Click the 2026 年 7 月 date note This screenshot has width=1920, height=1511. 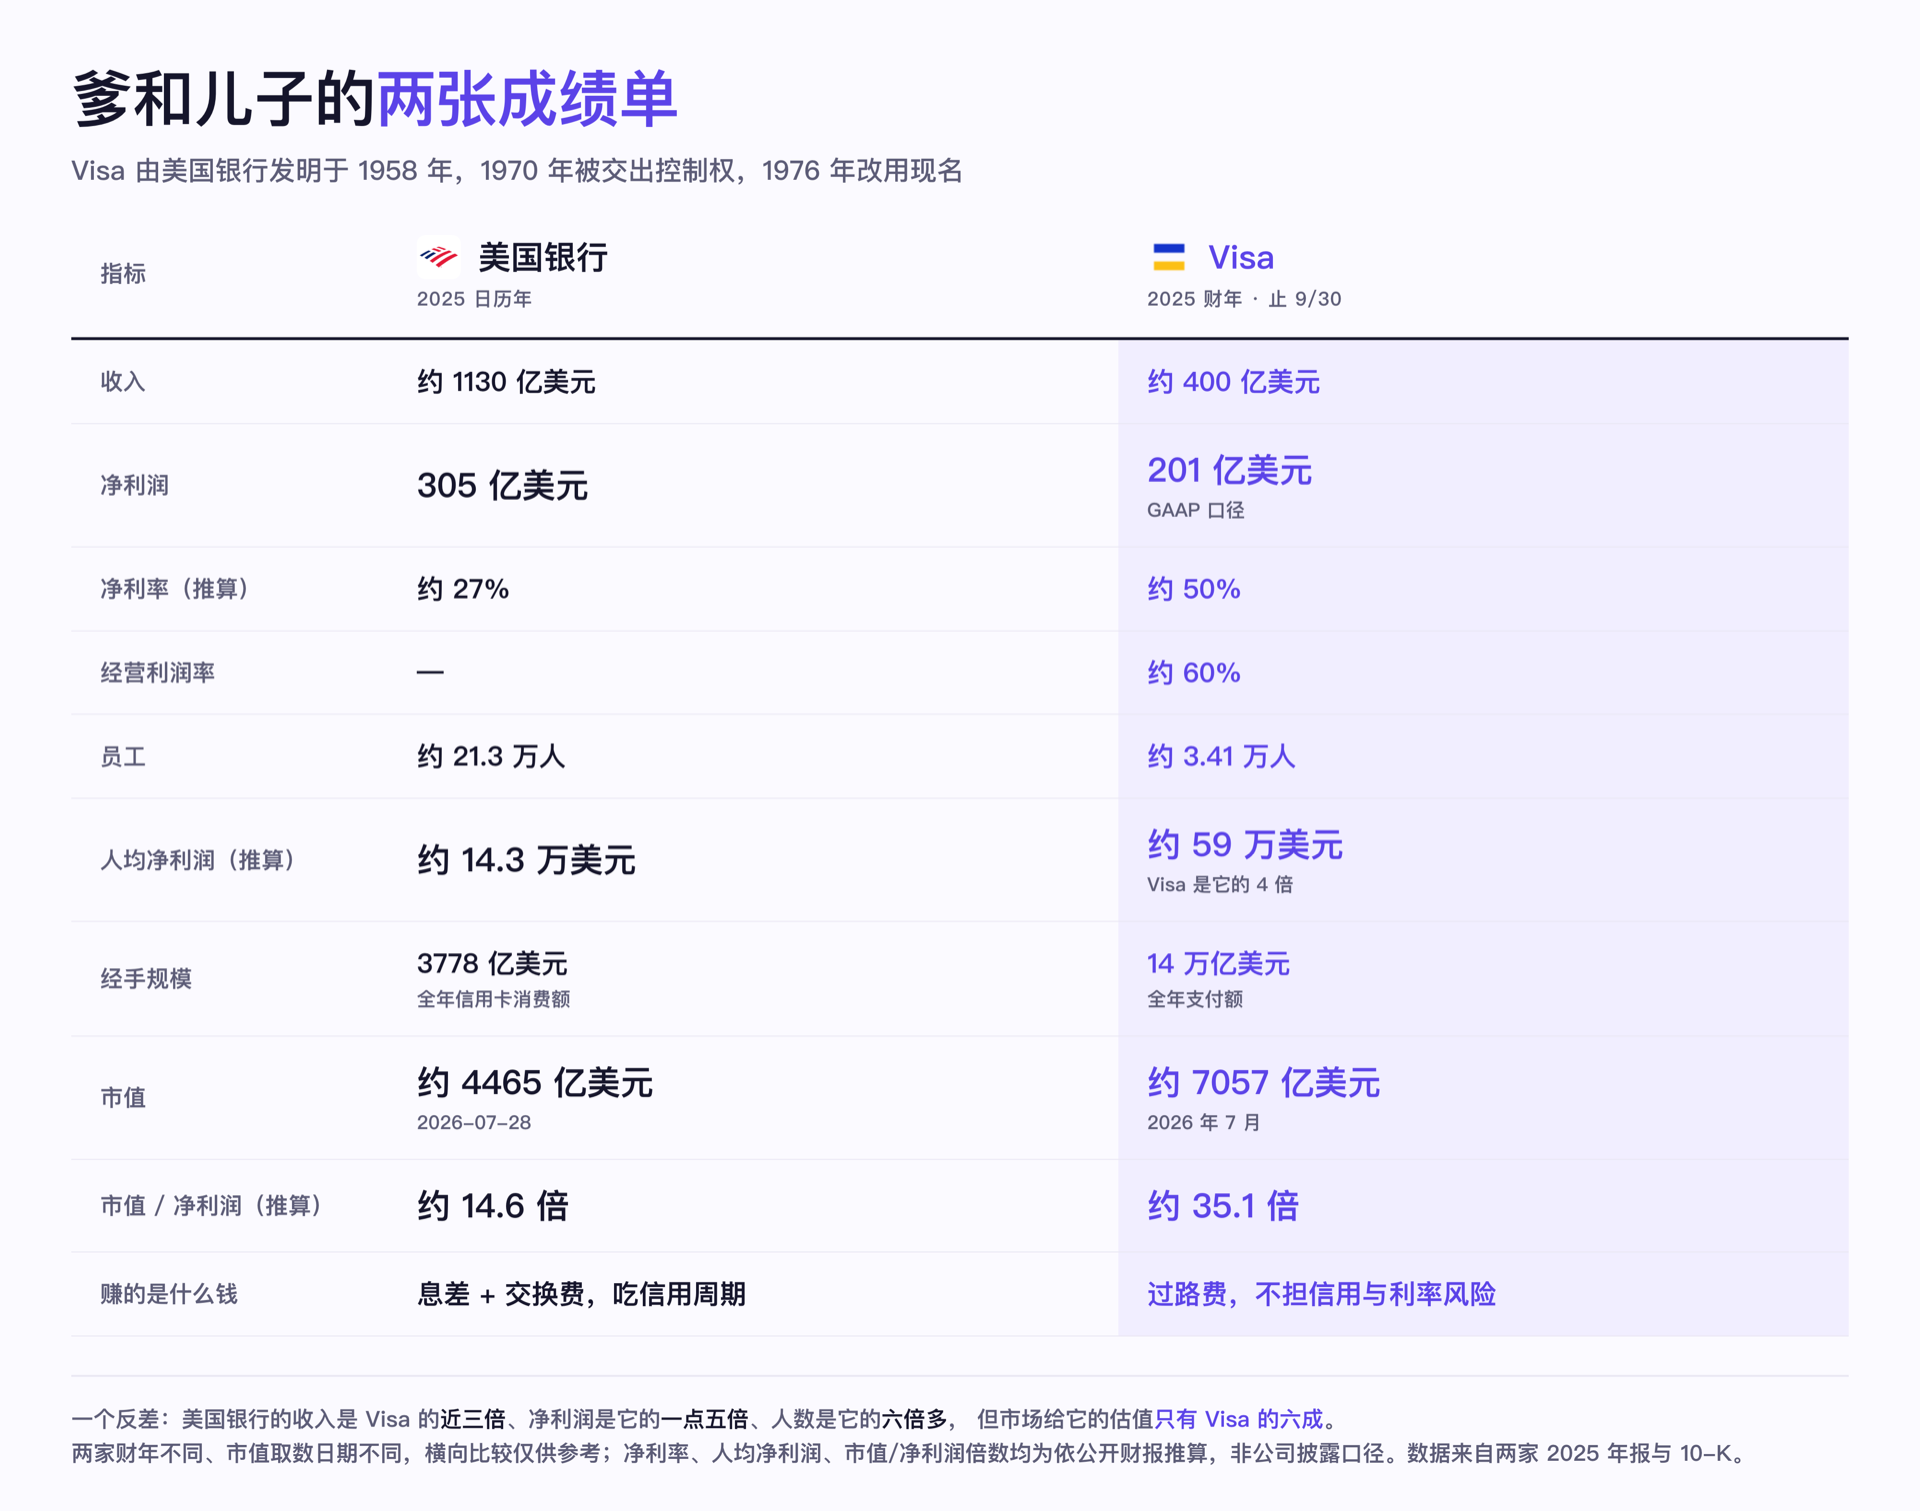pyautogui.click(x=1203, y=1123)
